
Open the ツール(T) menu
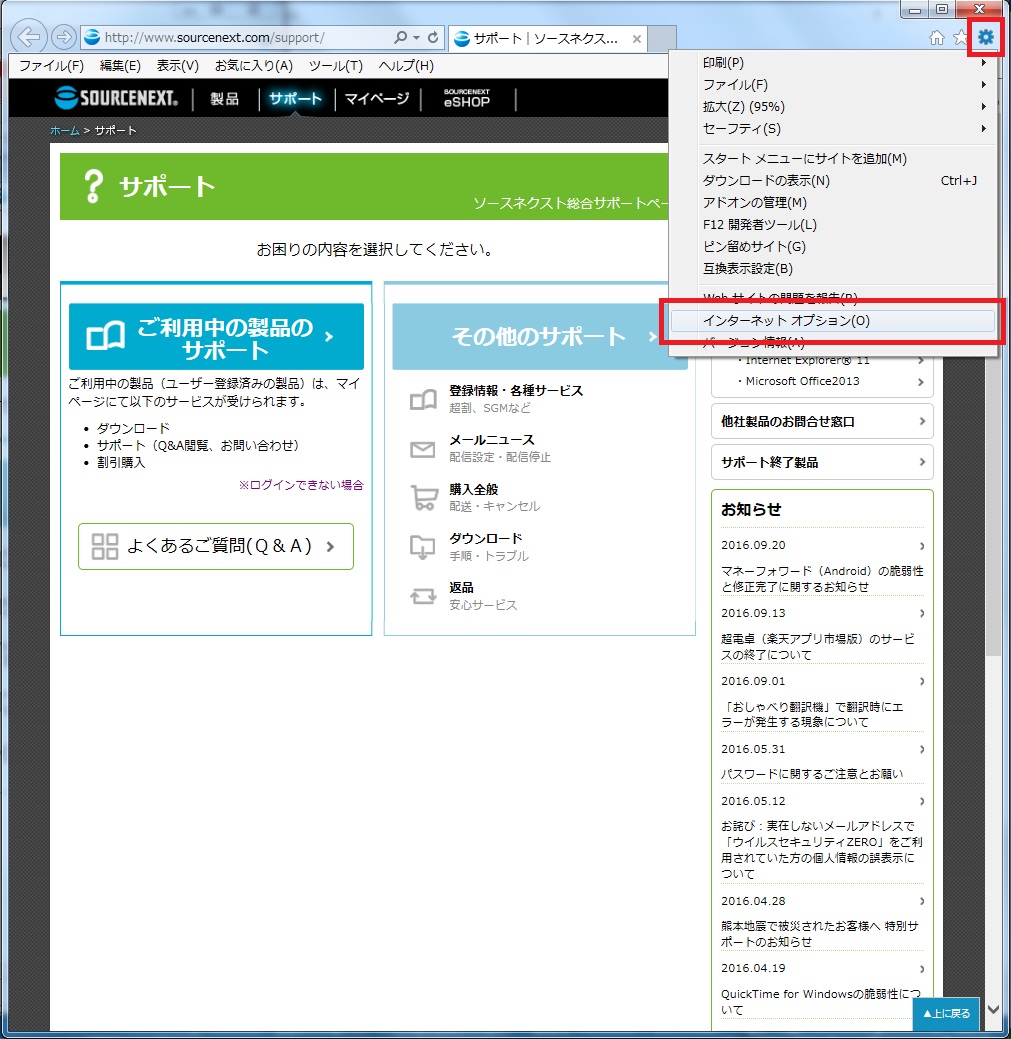[335, 66]
